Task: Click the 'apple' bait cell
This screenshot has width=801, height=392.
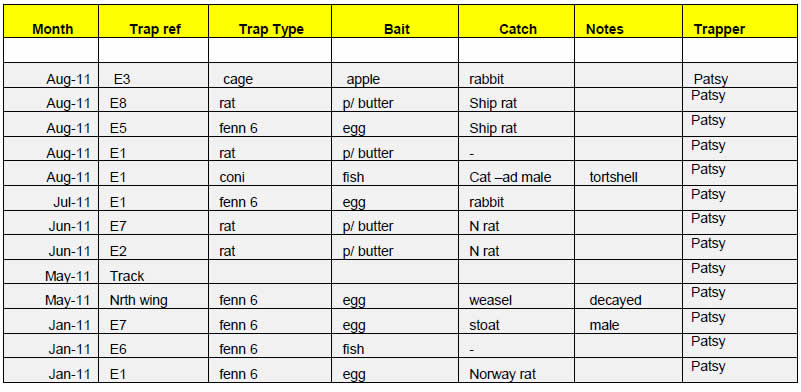Action: pos(395,76)
